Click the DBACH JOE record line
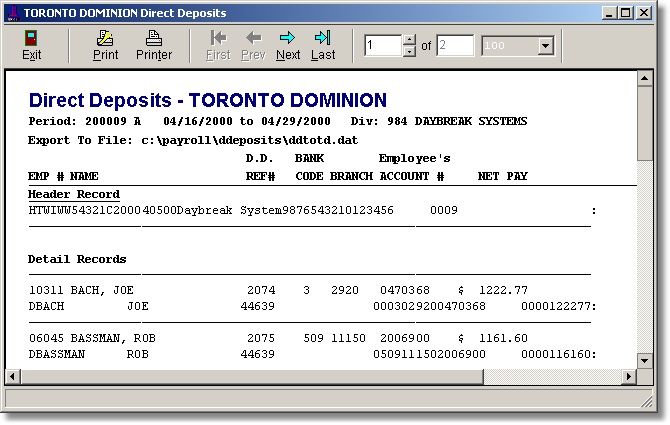The height and width of the screenshot is (425, 670). click(x=312, y=306)
